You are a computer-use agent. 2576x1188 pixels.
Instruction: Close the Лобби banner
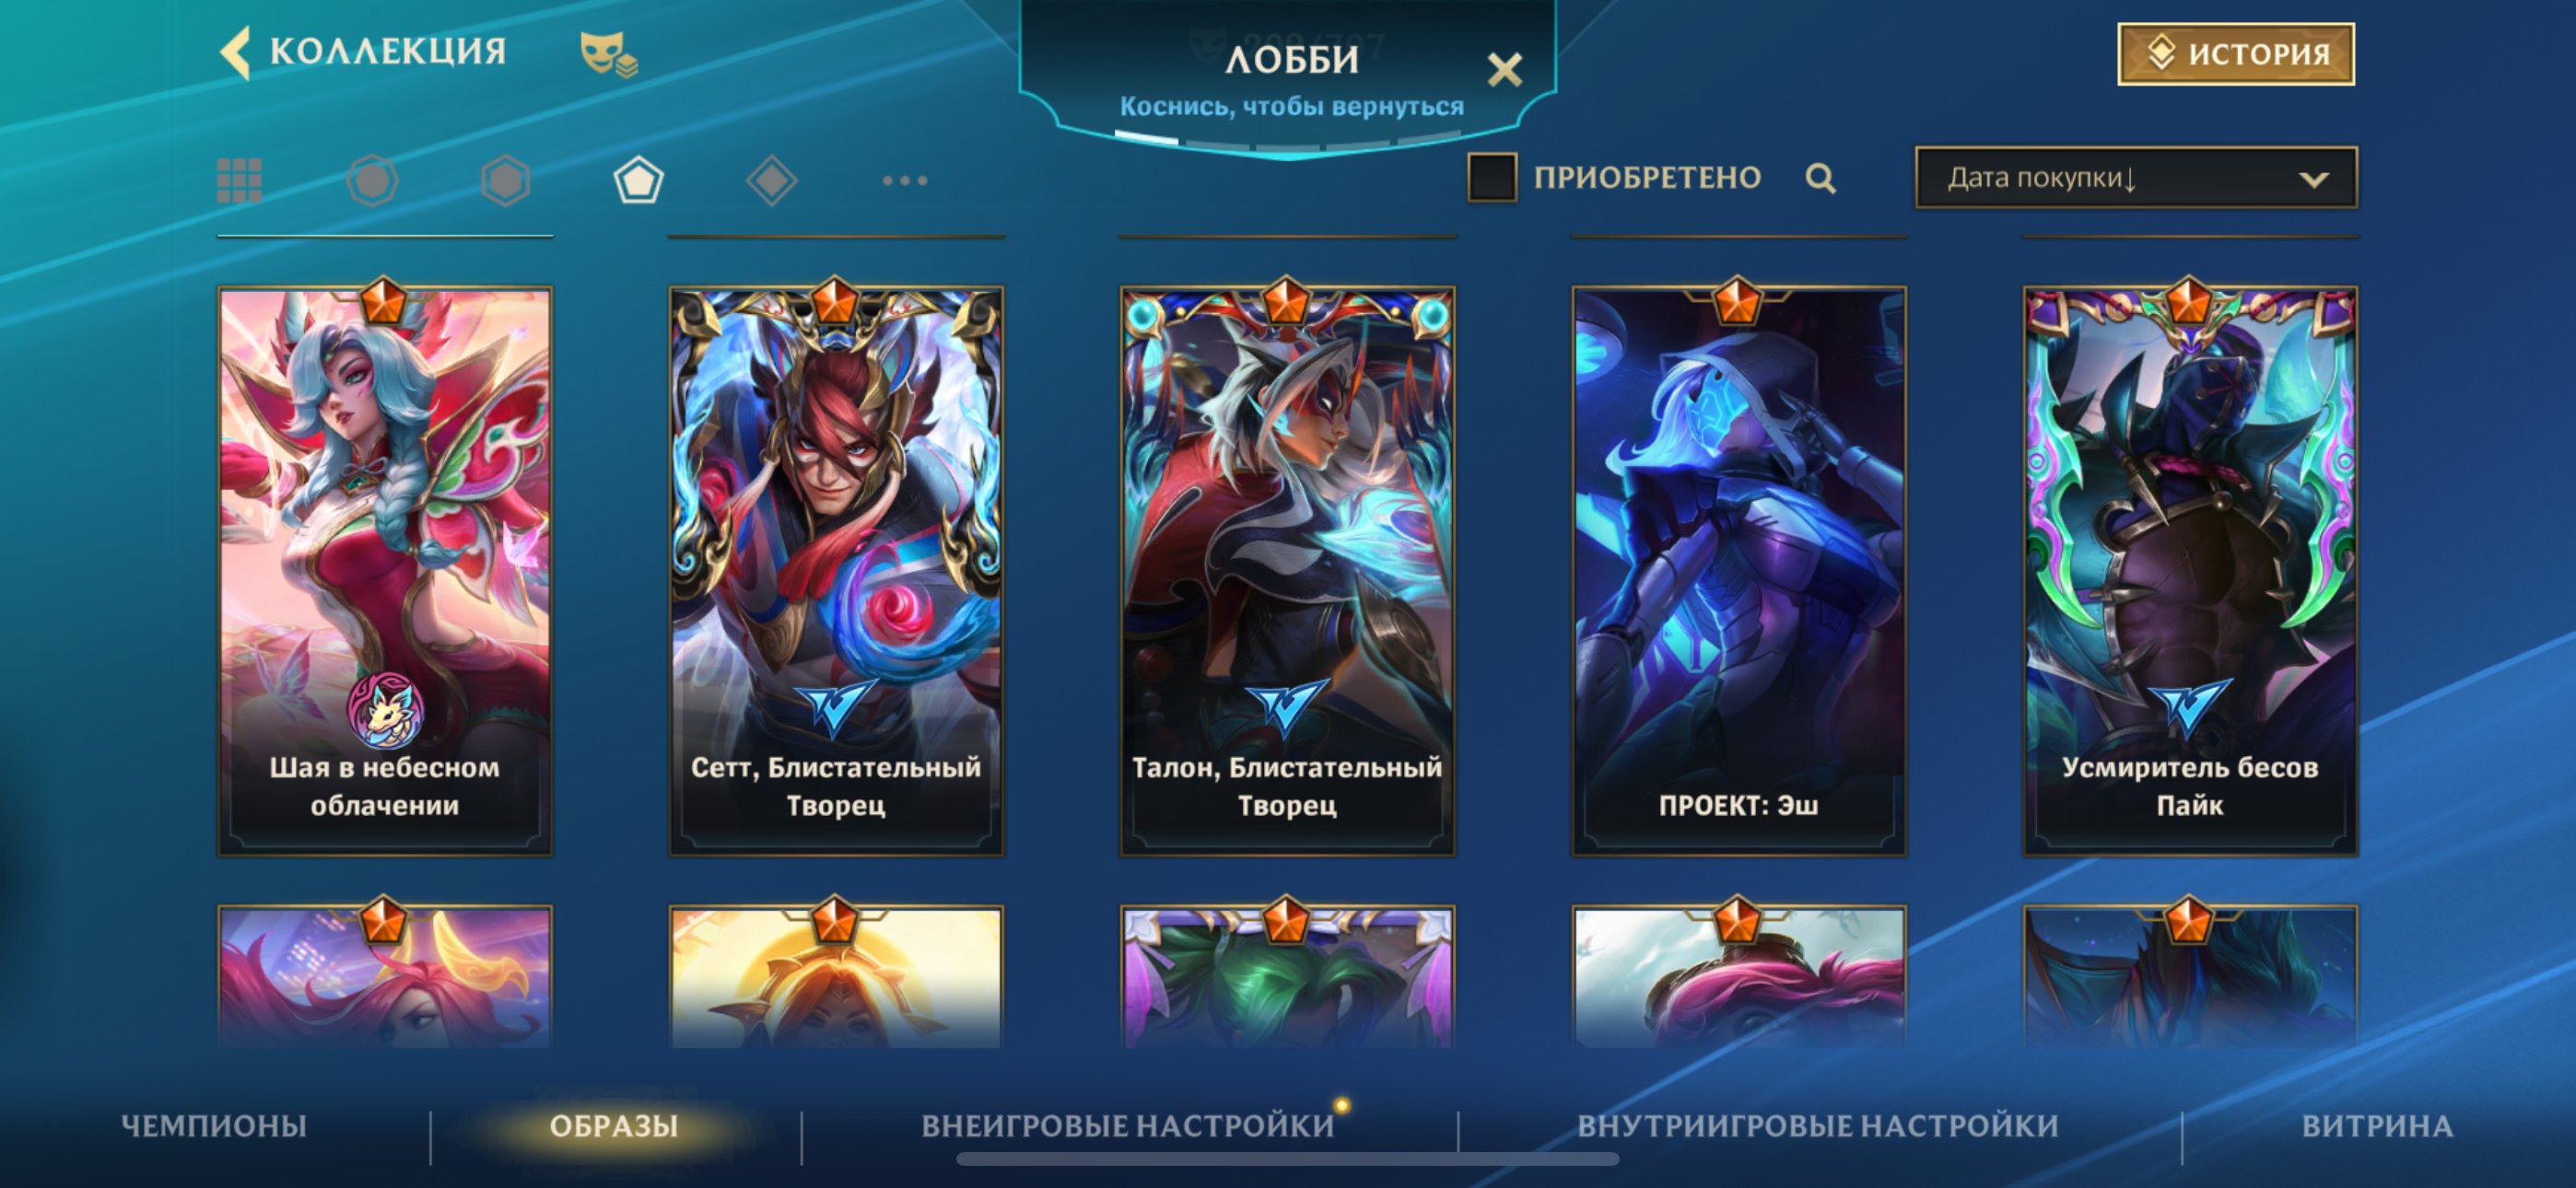point(1503,69)
